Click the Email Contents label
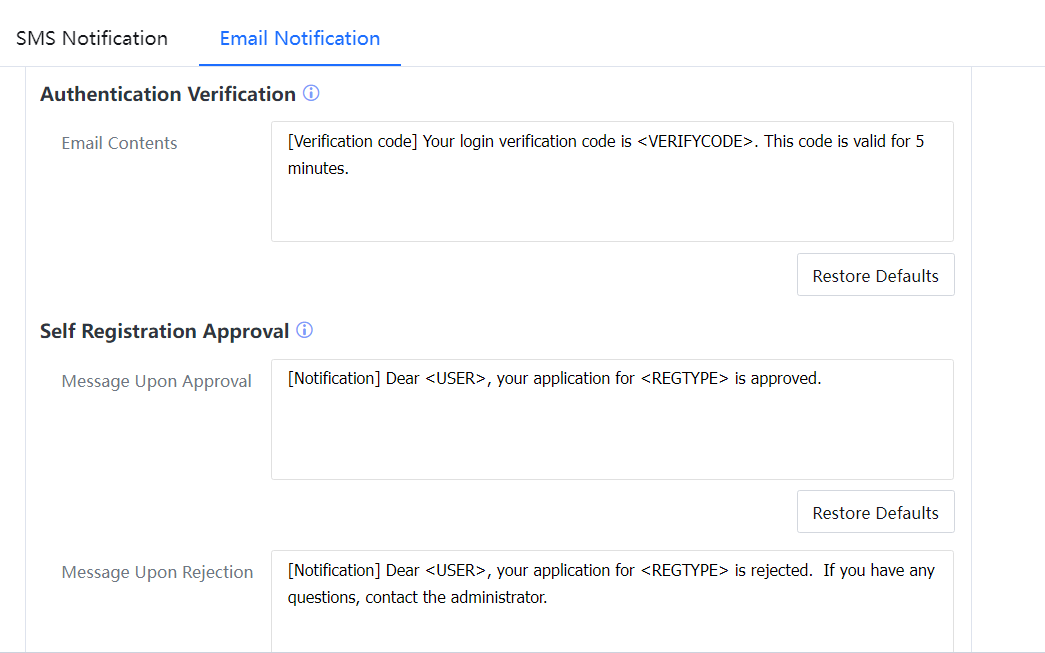Image resolution: width=1045 pixels, height=653 pixels. click(119, 143)
